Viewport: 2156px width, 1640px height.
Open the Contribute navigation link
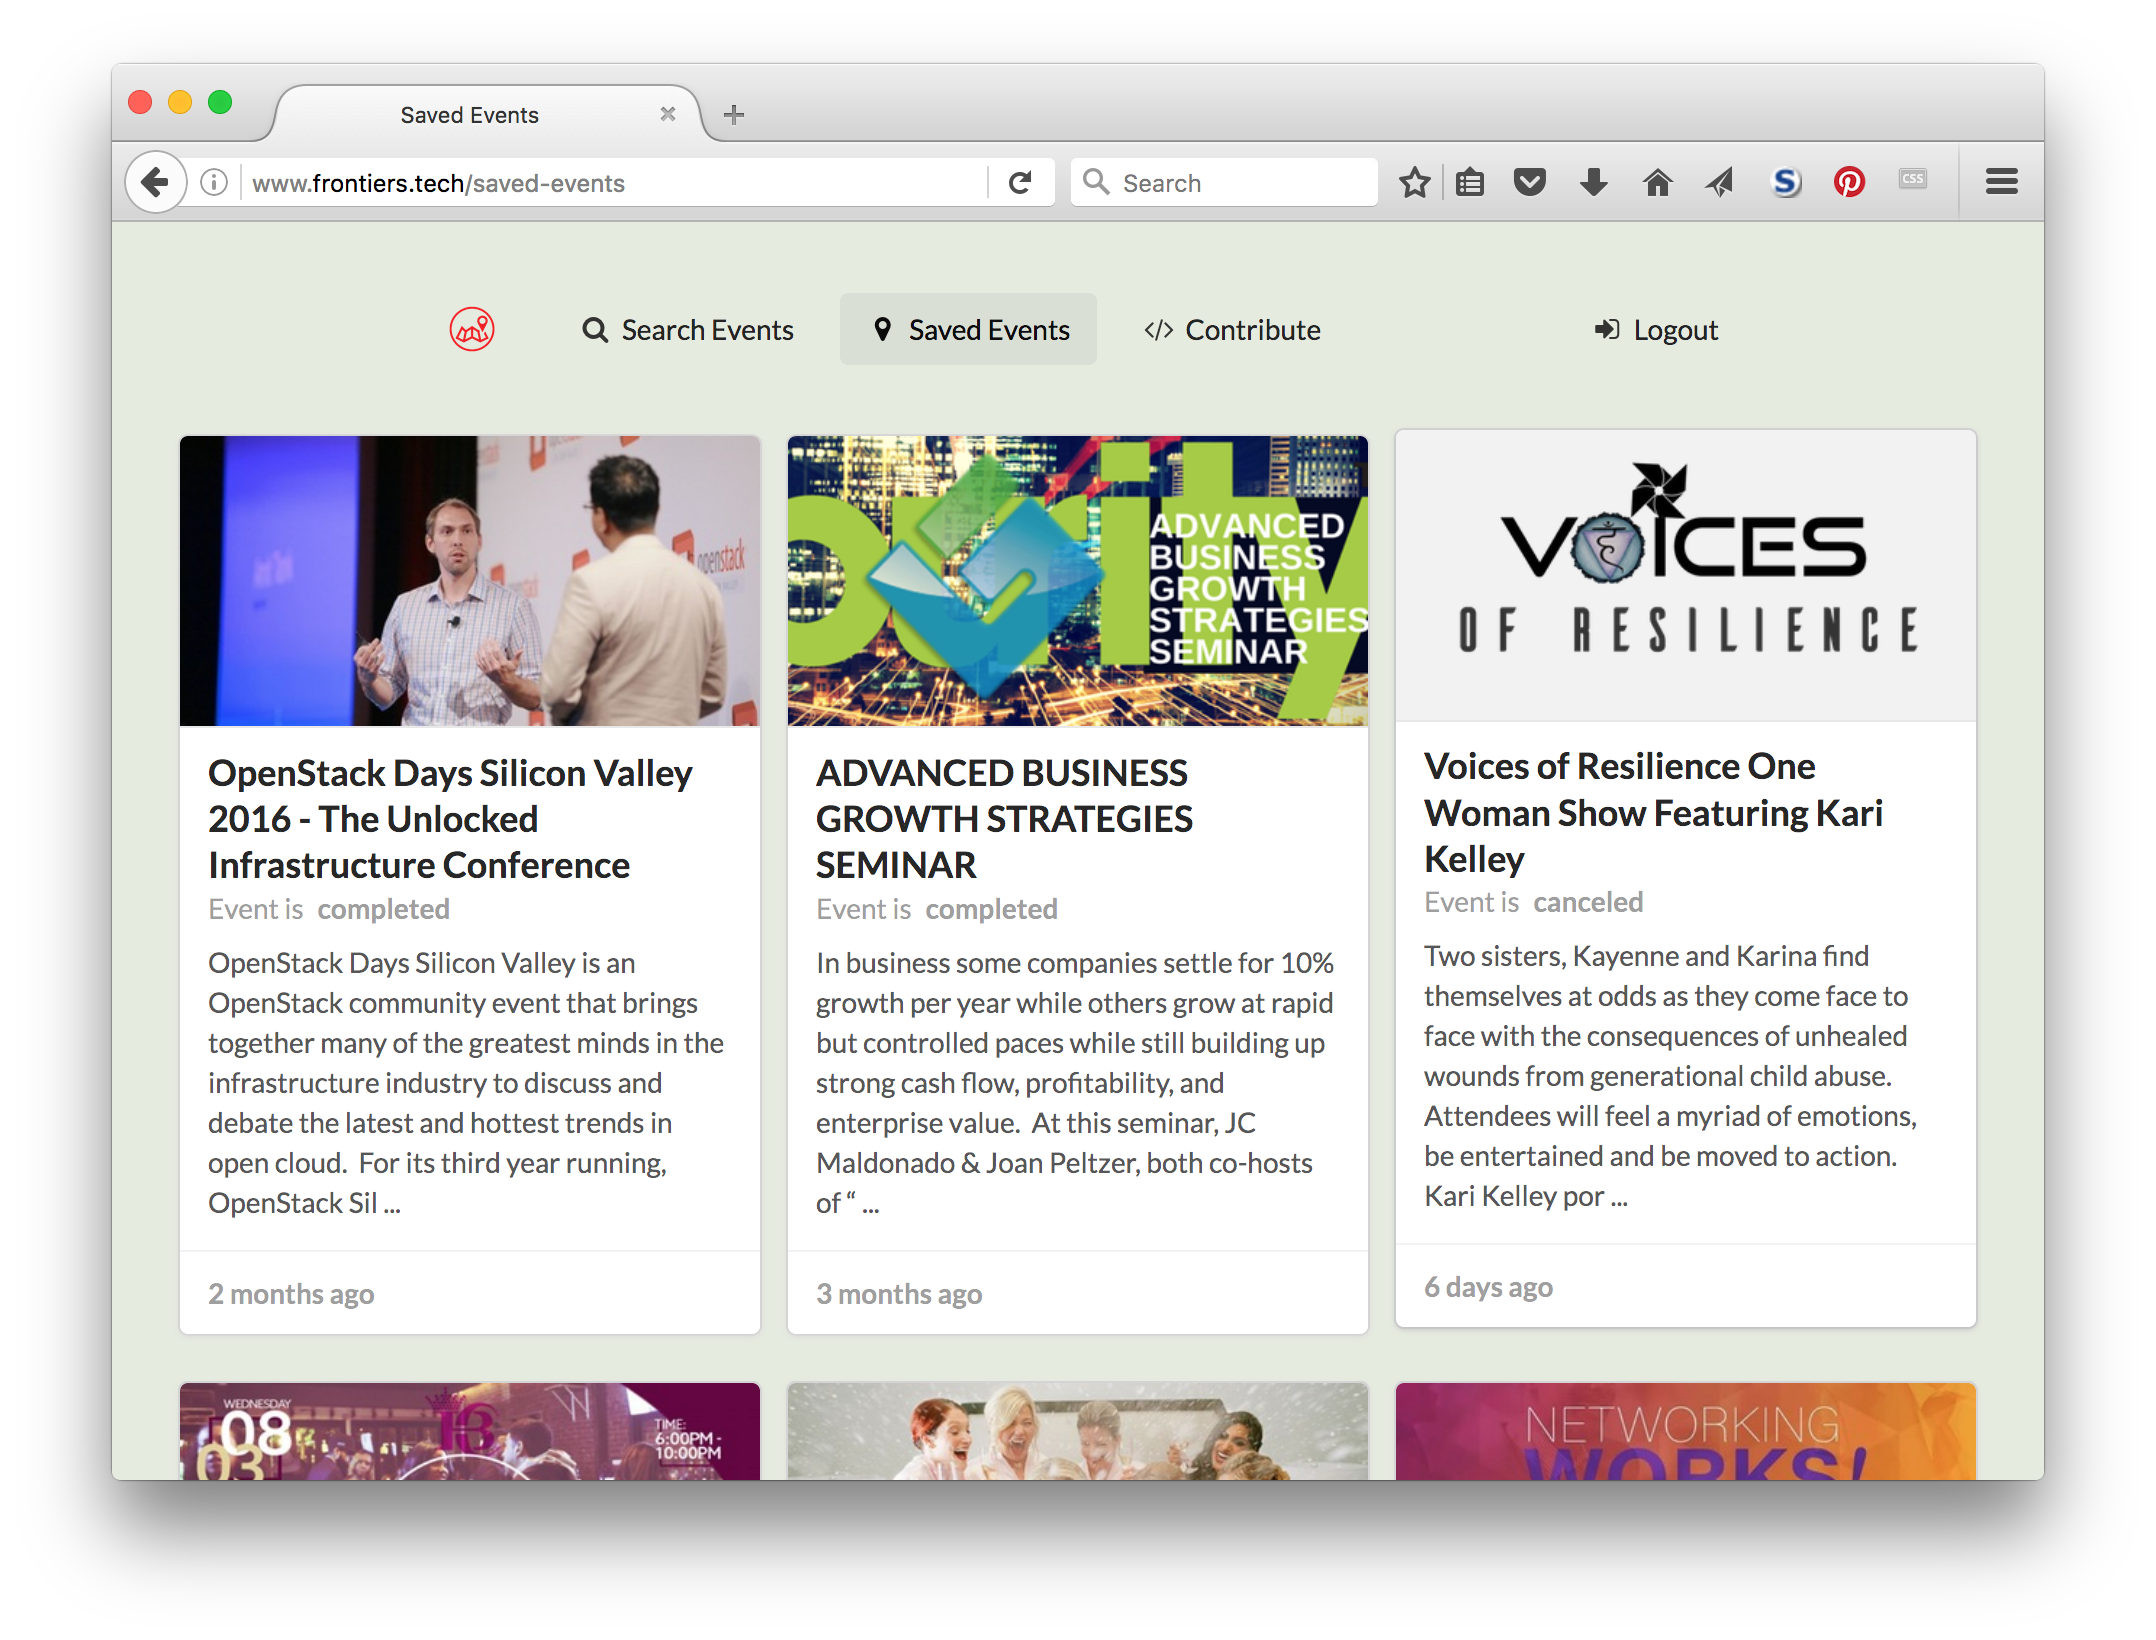[x=1232, y=330]
